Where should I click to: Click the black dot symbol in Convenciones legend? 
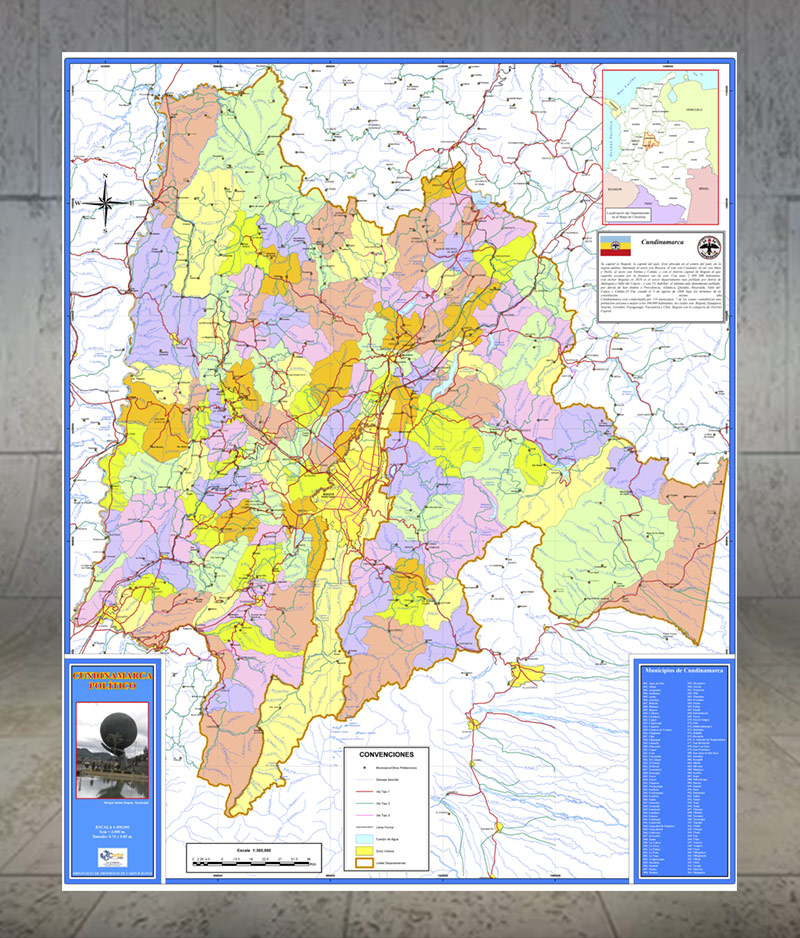363,768
